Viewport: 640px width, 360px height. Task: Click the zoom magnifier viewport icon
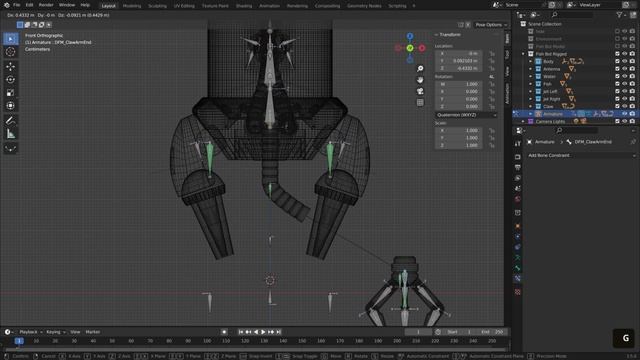click(x=420, y=69)
